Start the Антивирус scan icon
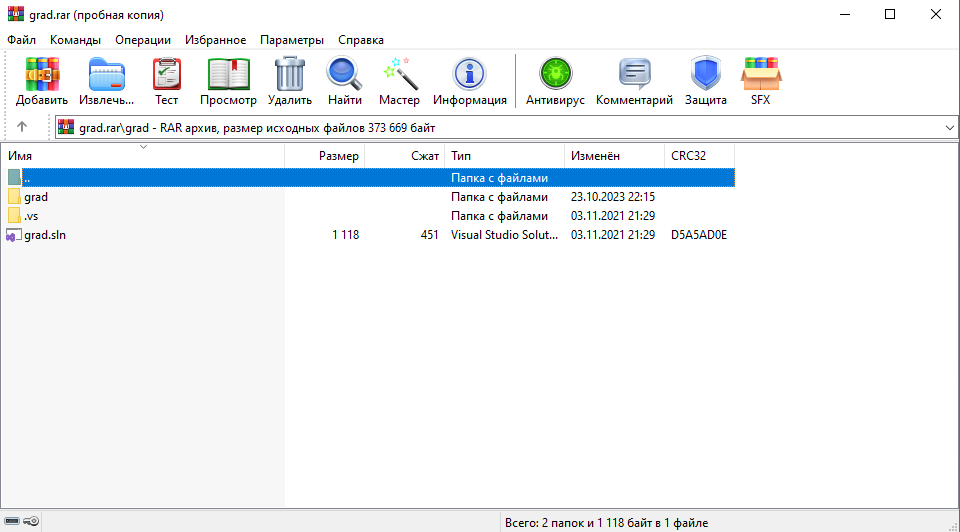960x532 pixels. point(555,75)
